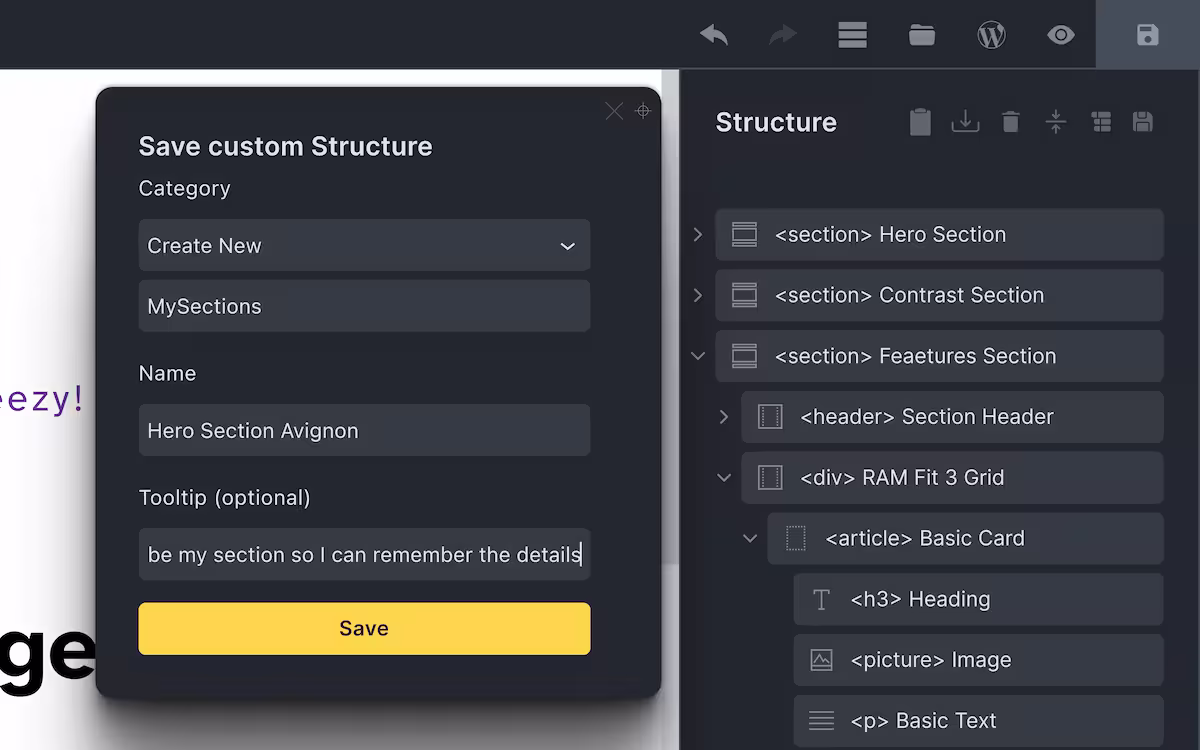Click the save icon in the top toolbar

click(x=1148, y=34)
